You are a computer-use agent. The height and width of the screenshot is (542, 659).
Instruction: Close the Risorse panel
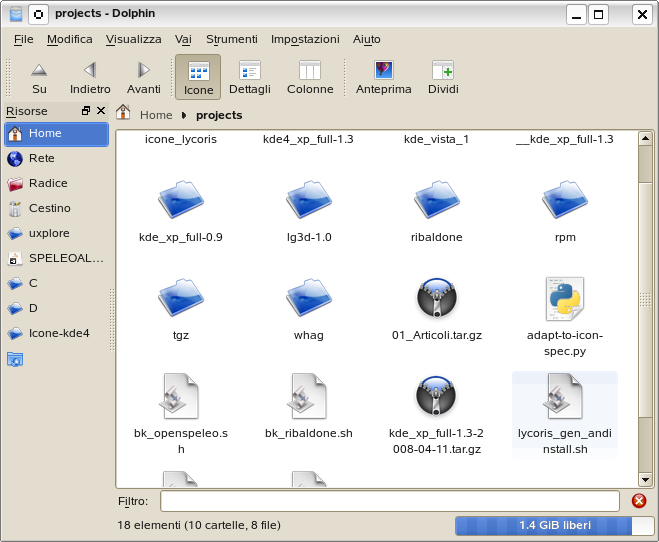point(101,111)
